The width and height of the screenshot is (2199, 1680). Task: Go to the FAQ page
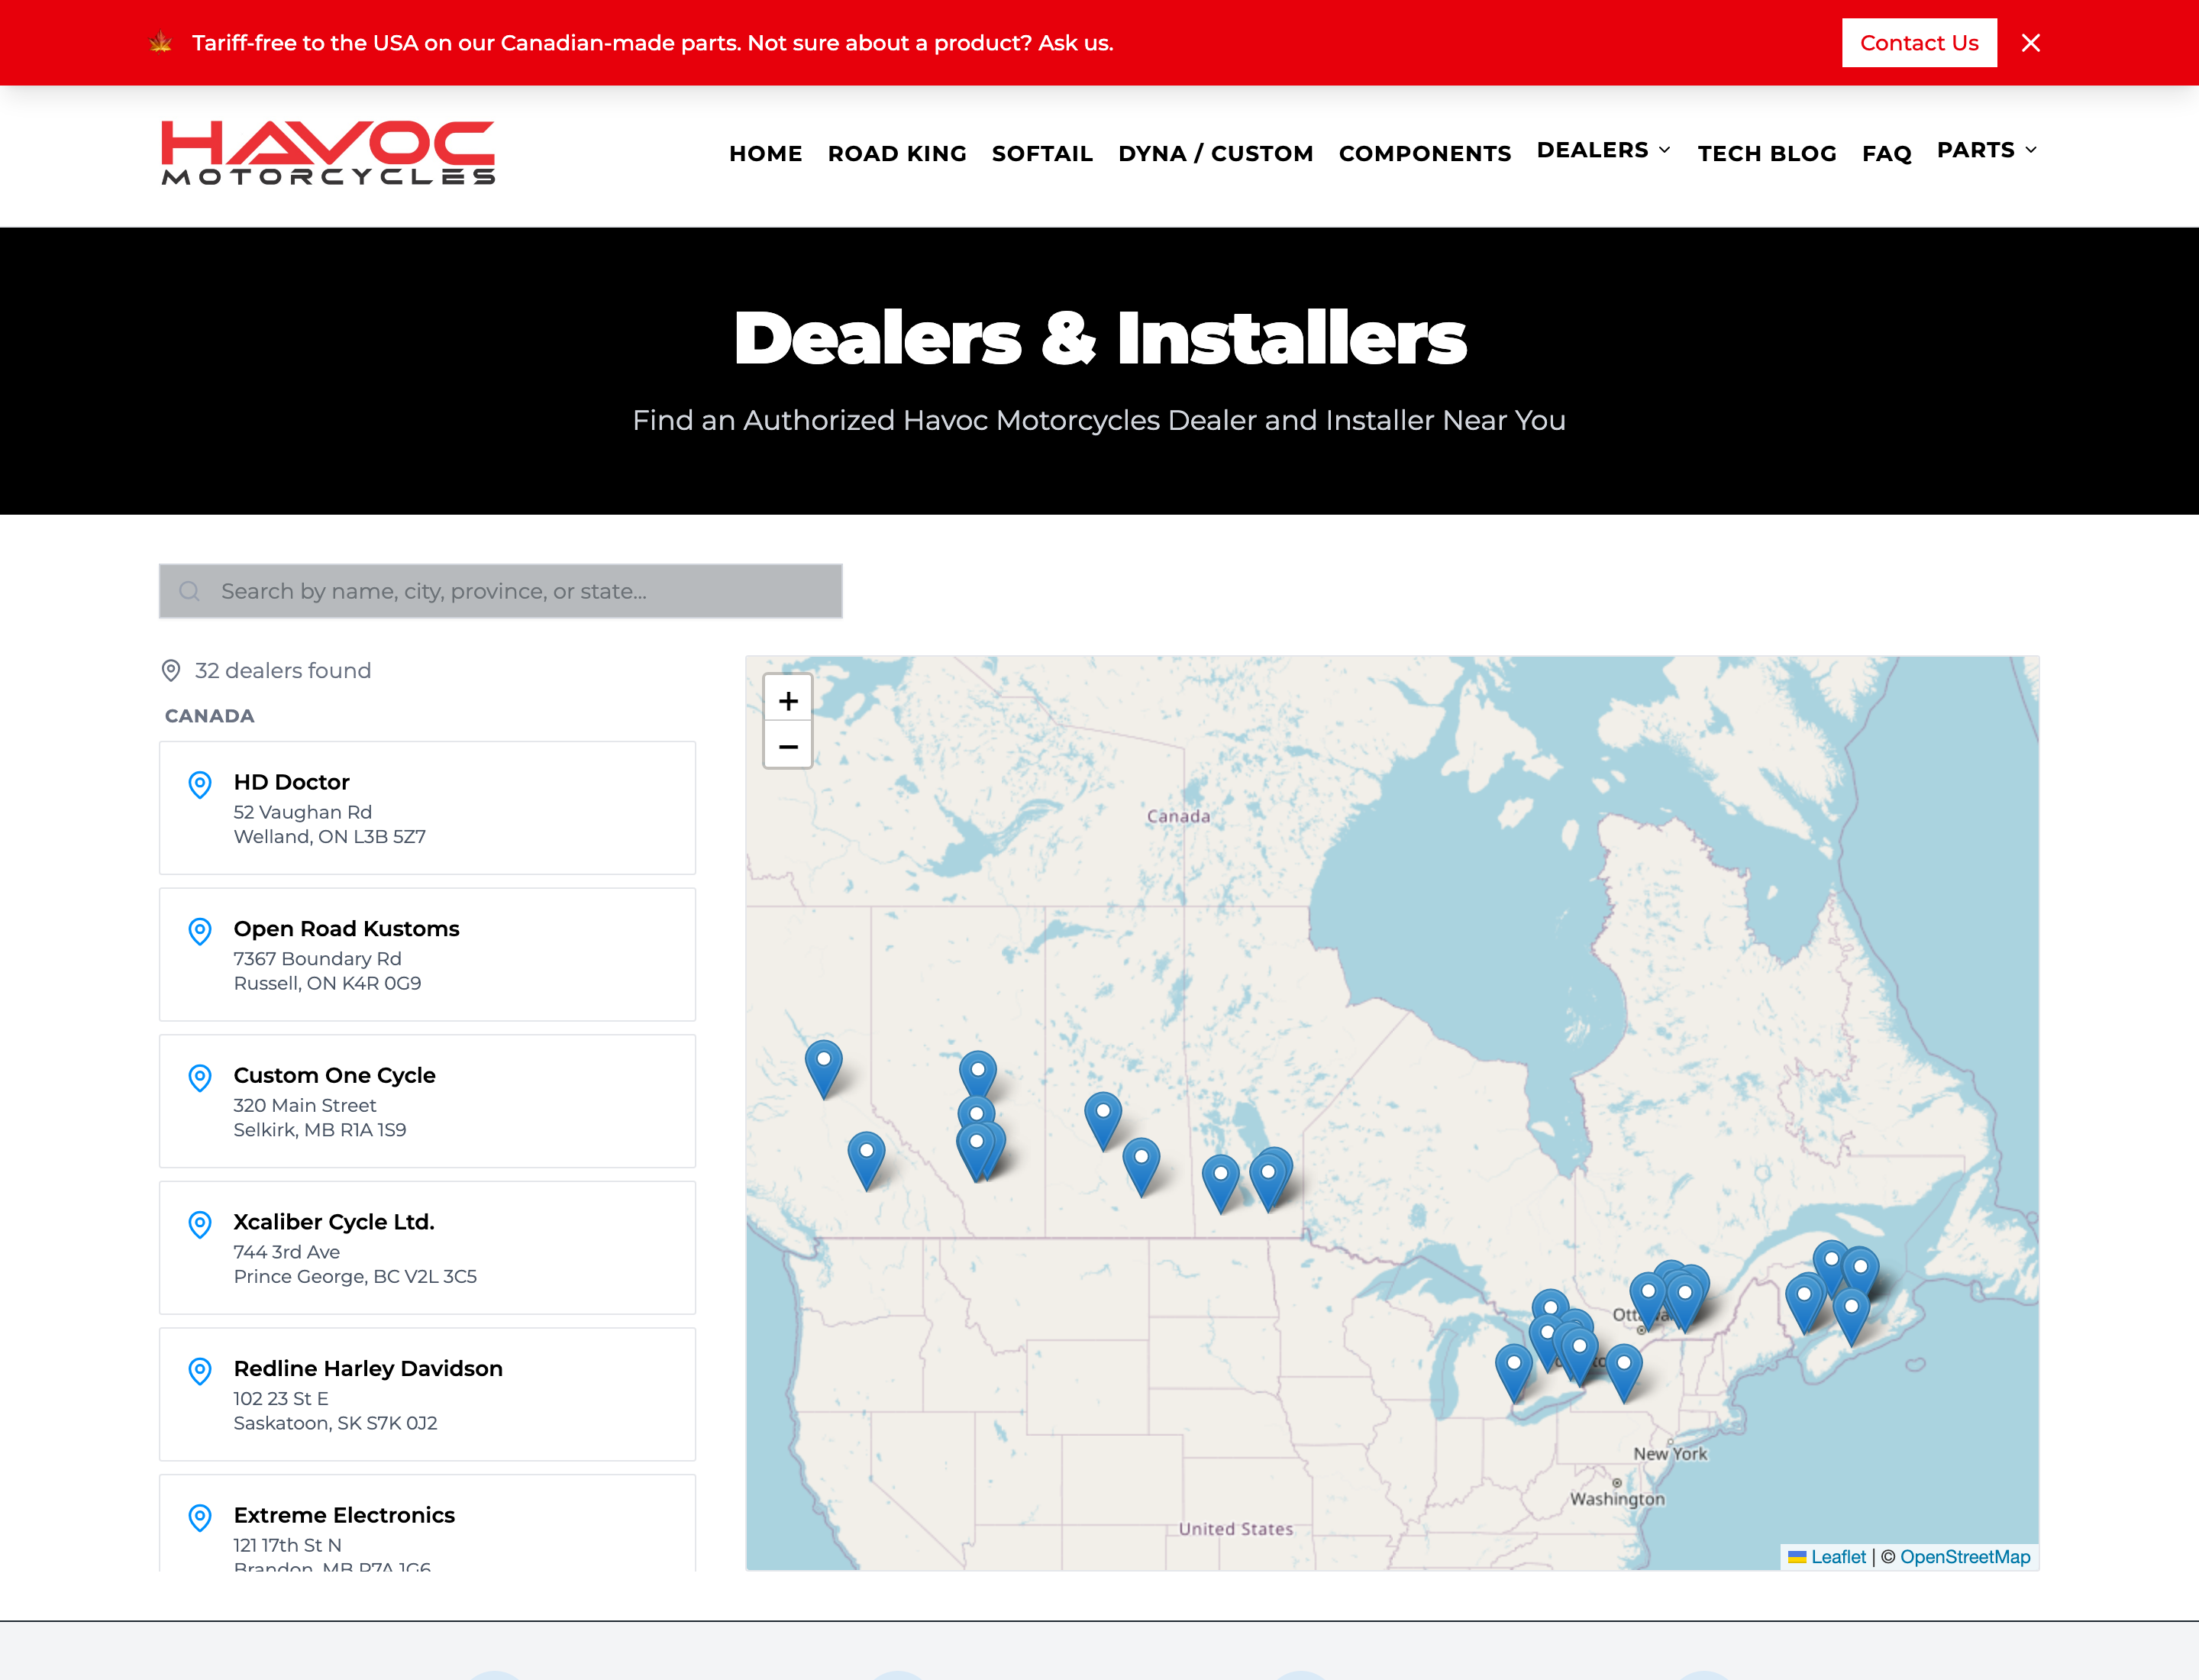pyautogui.click(x=1886, y=153)
